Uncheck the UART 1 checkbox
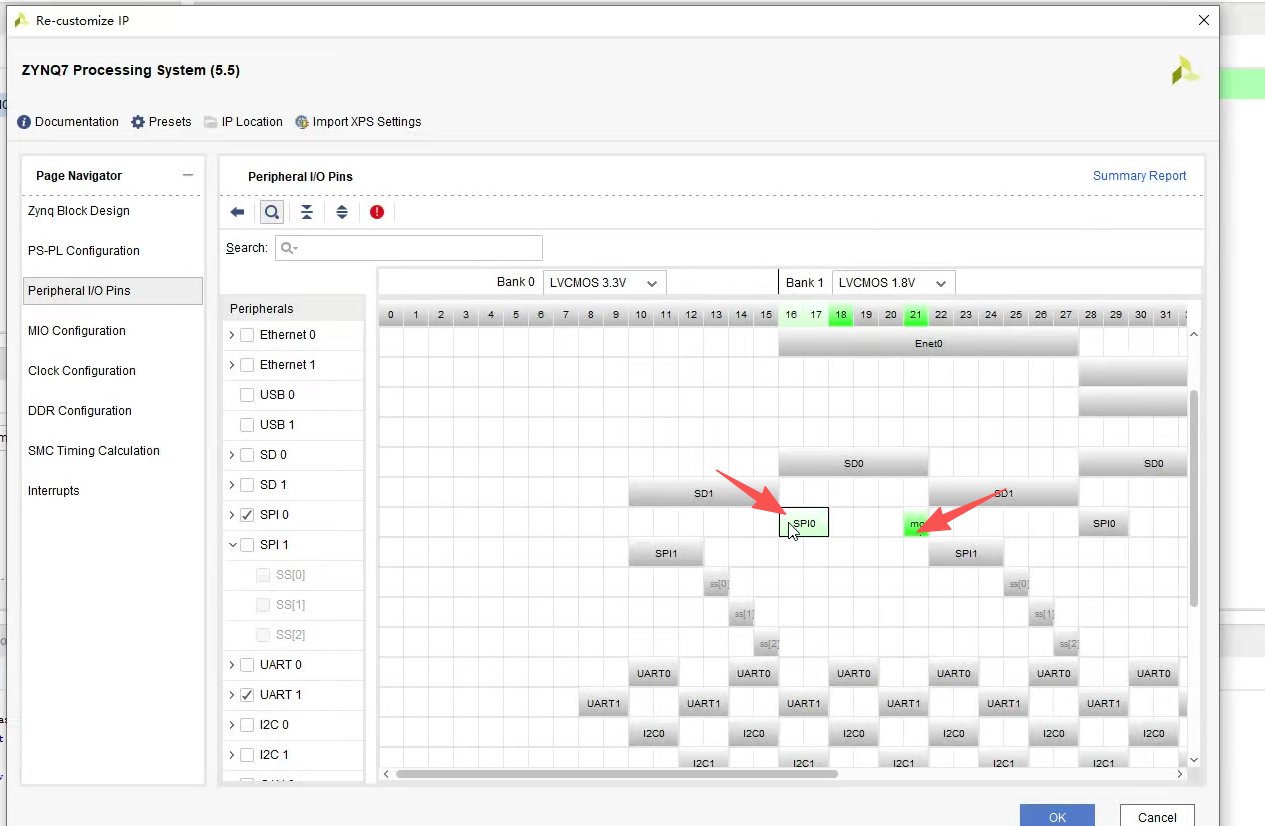1265x826 pixels. click(x=247, y=695)
